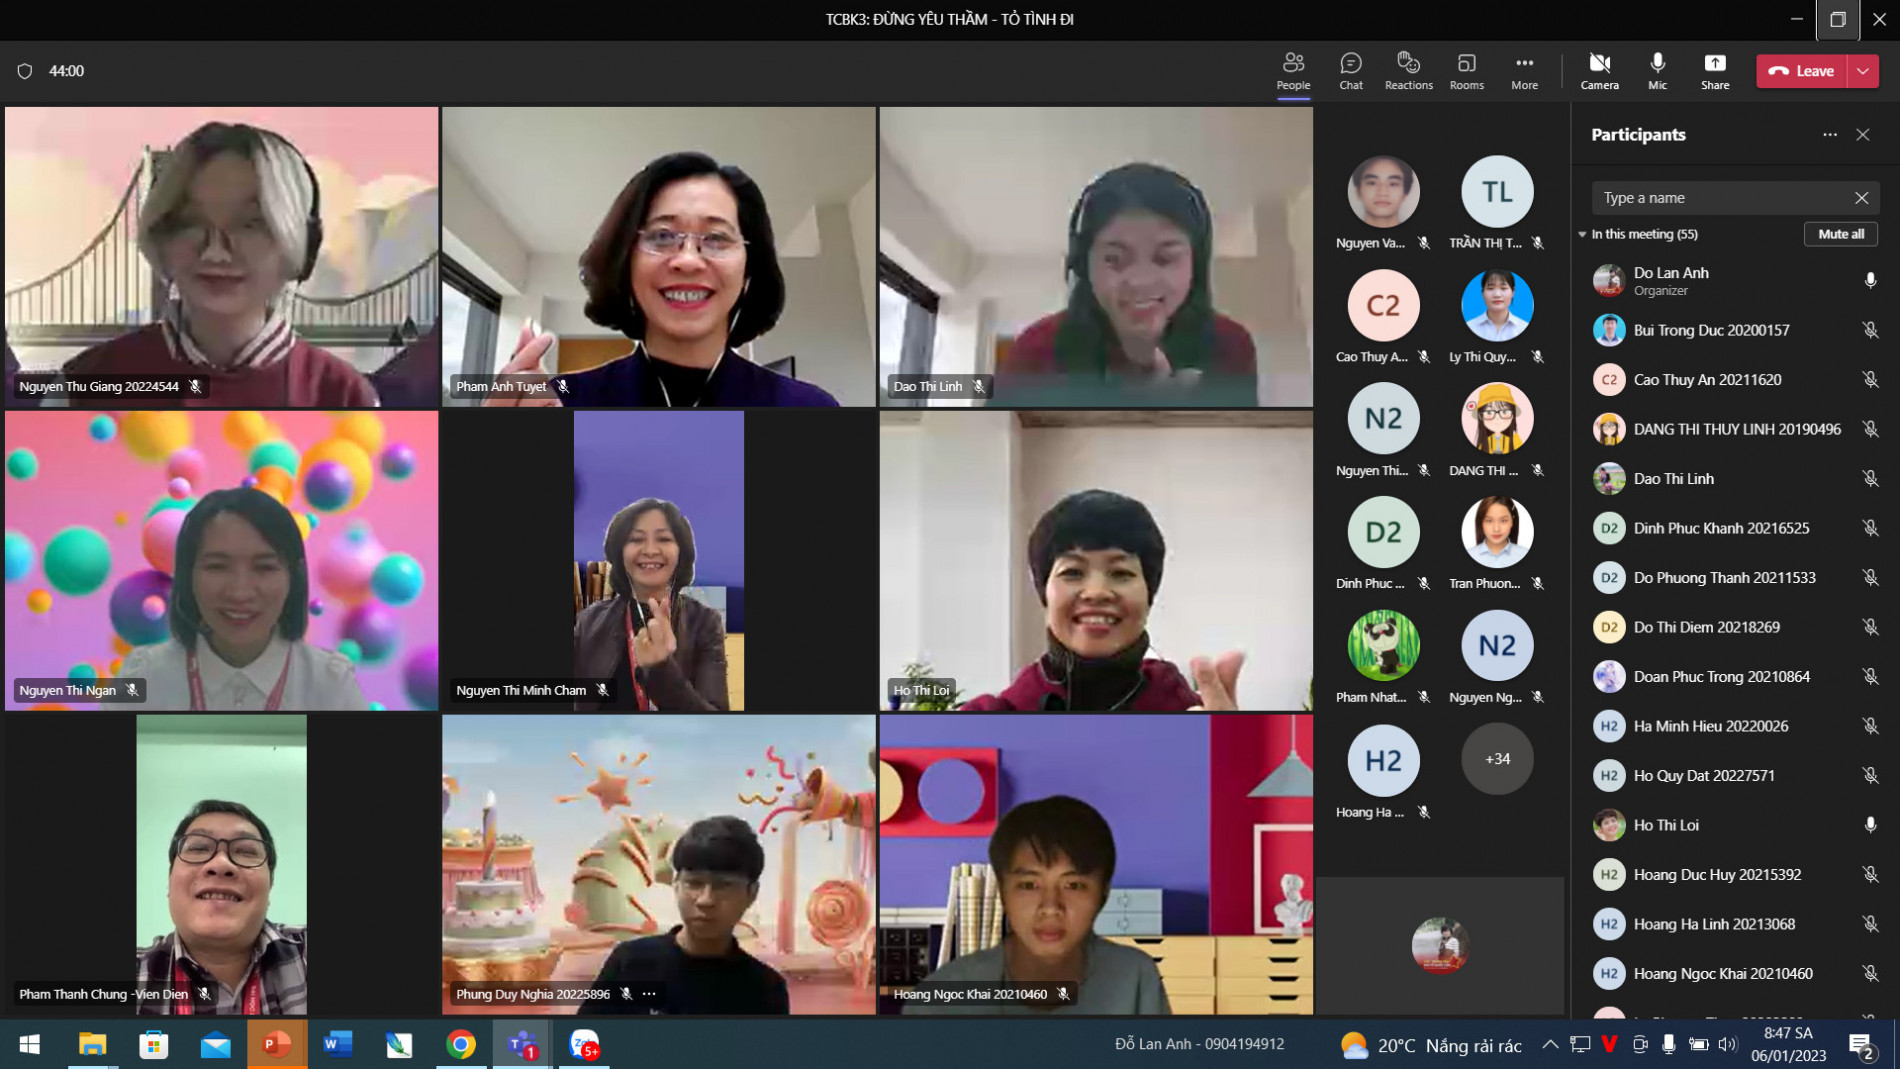Screen dimensions: 1900x1069
Task: Click Cao Thuy An 20211620 muted mic icon
Action: 1870,380
